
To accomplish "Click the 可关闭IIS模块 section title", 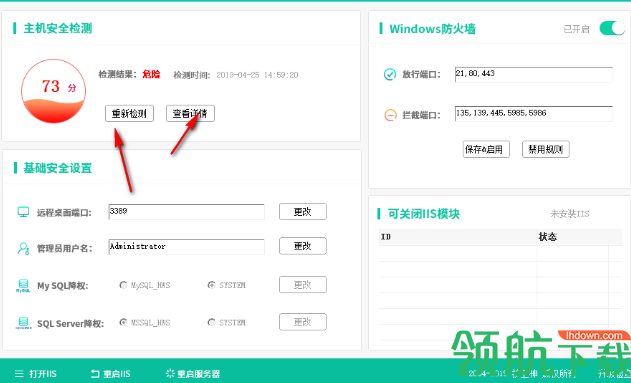I will tap(424, 214).
